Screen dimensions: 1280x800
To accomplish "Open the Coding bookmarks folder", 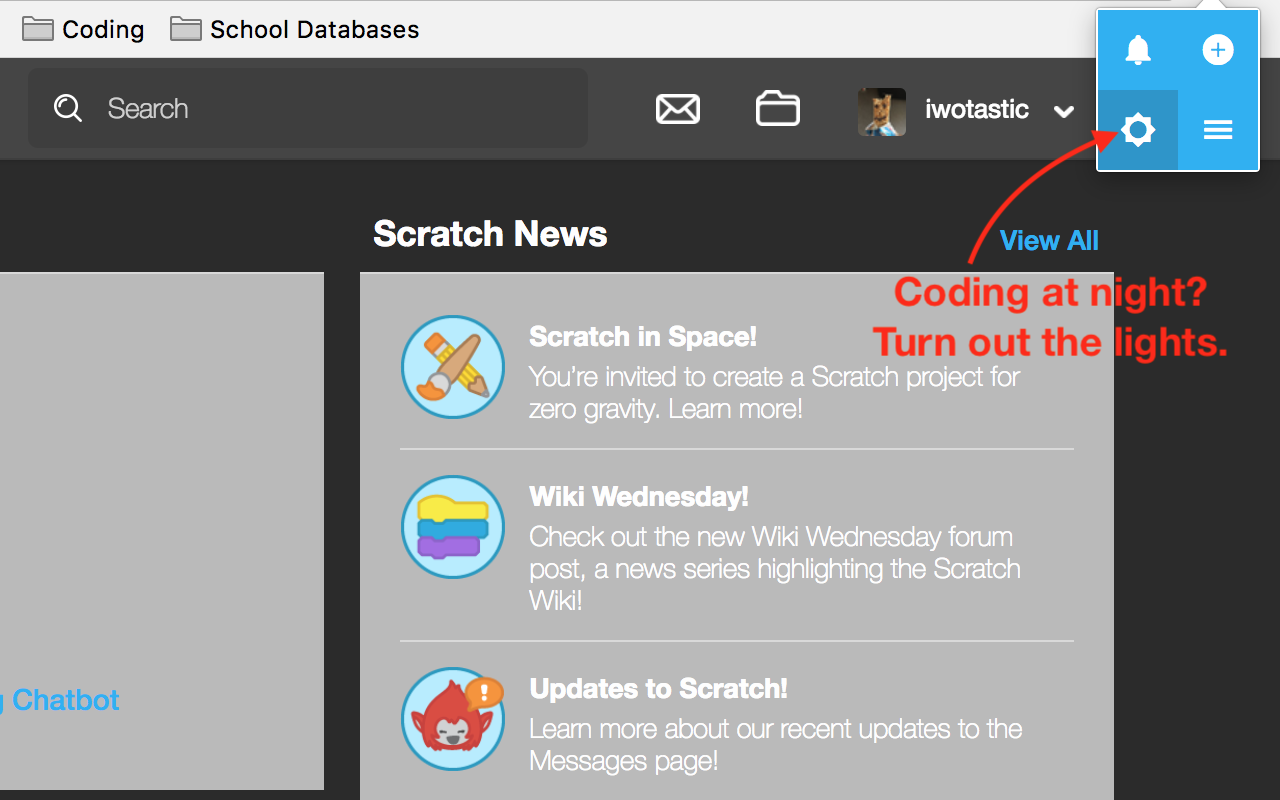I will coord(83,29).
